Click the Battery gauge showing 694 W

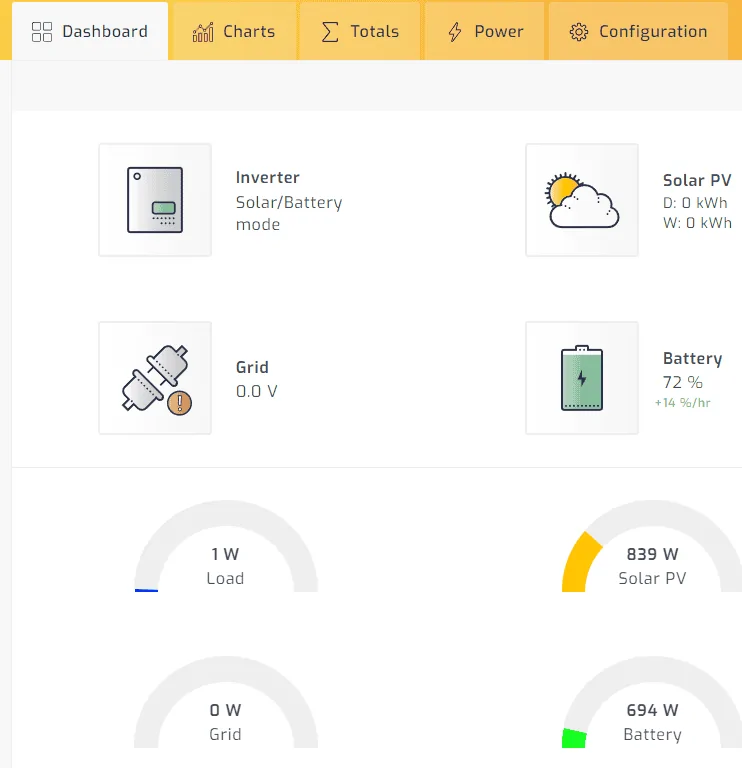point(652,720)
